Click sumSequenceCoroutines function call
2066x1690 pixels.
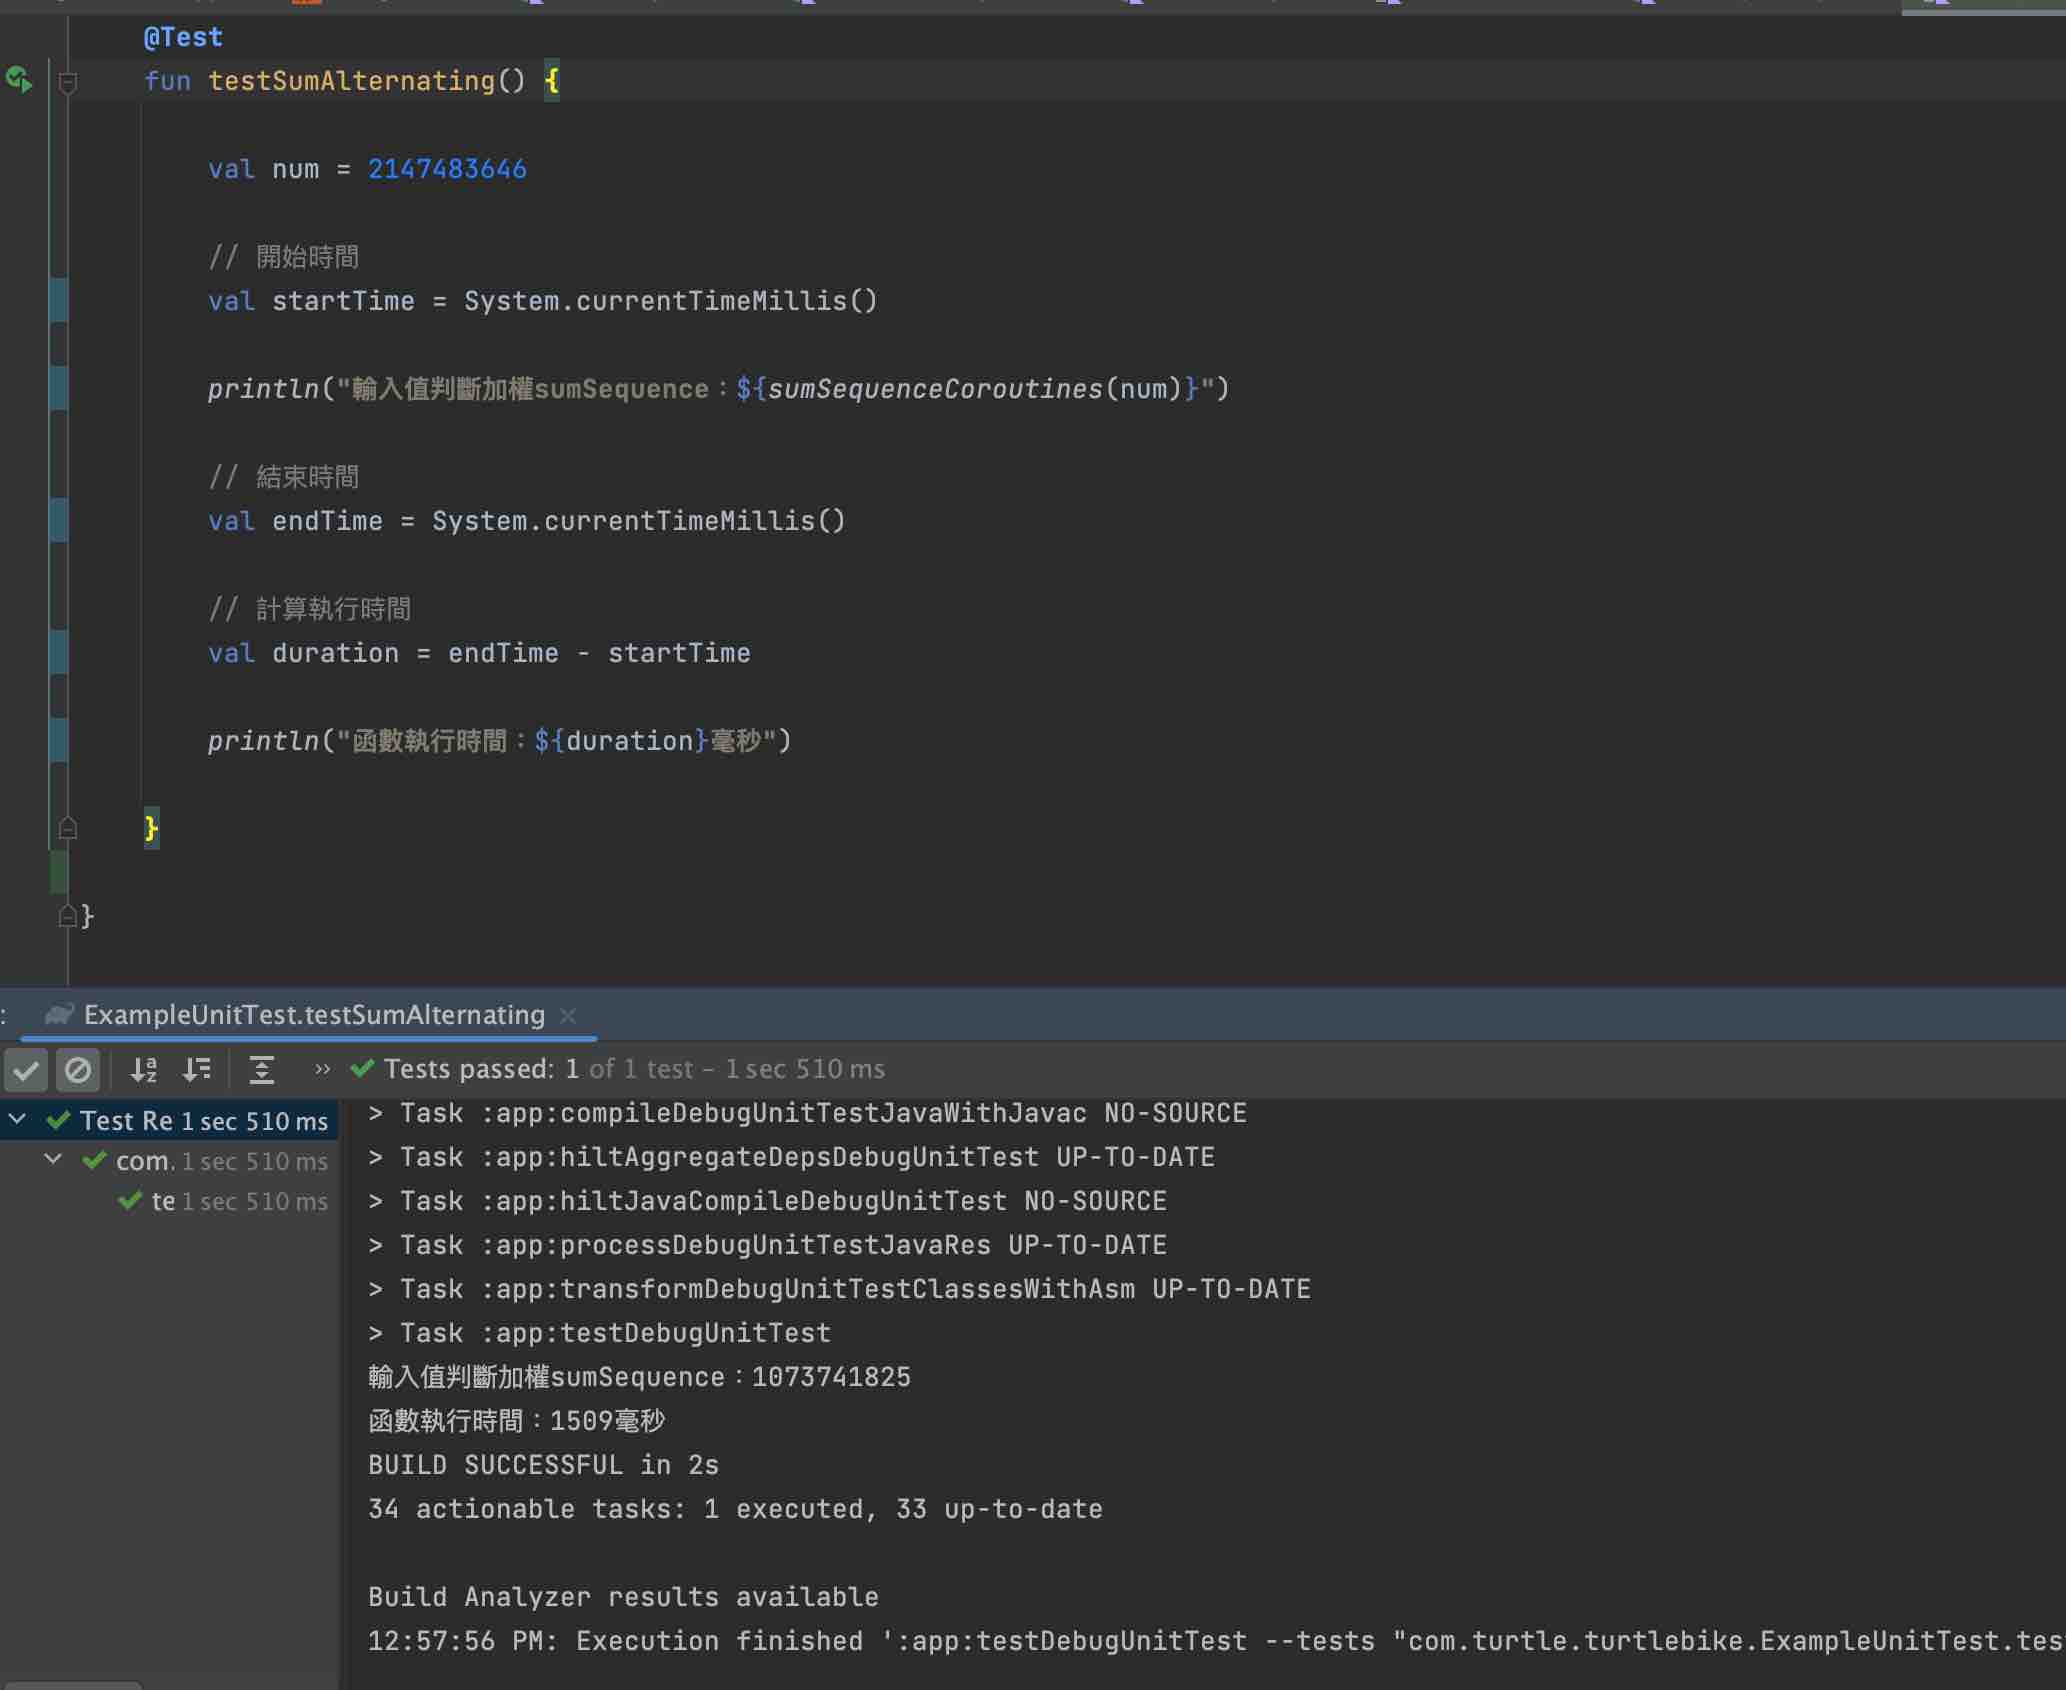point(935,389)
